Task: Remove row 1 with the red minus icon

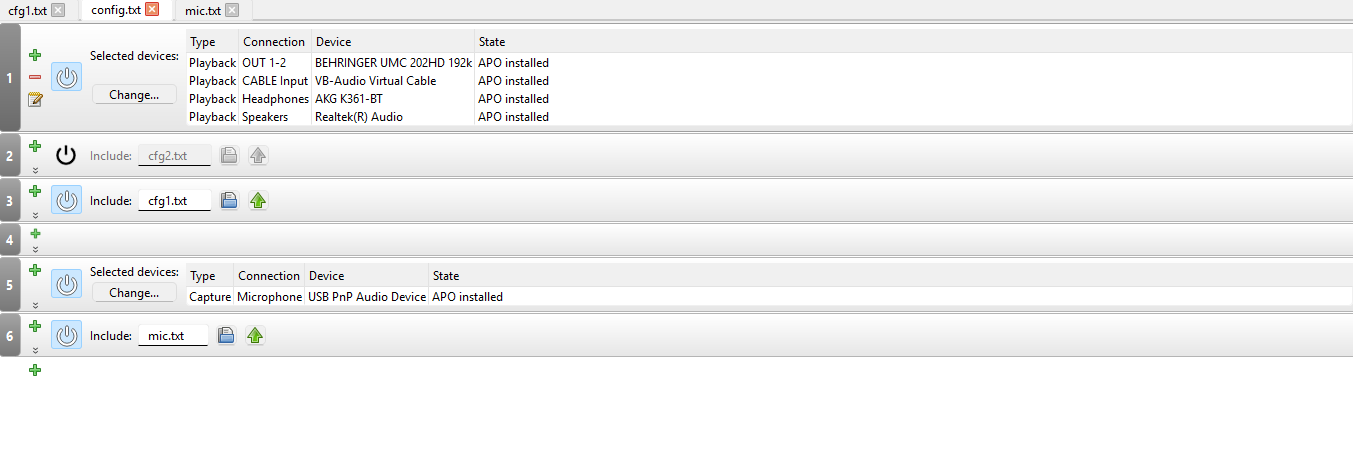Action: [35, 77]
